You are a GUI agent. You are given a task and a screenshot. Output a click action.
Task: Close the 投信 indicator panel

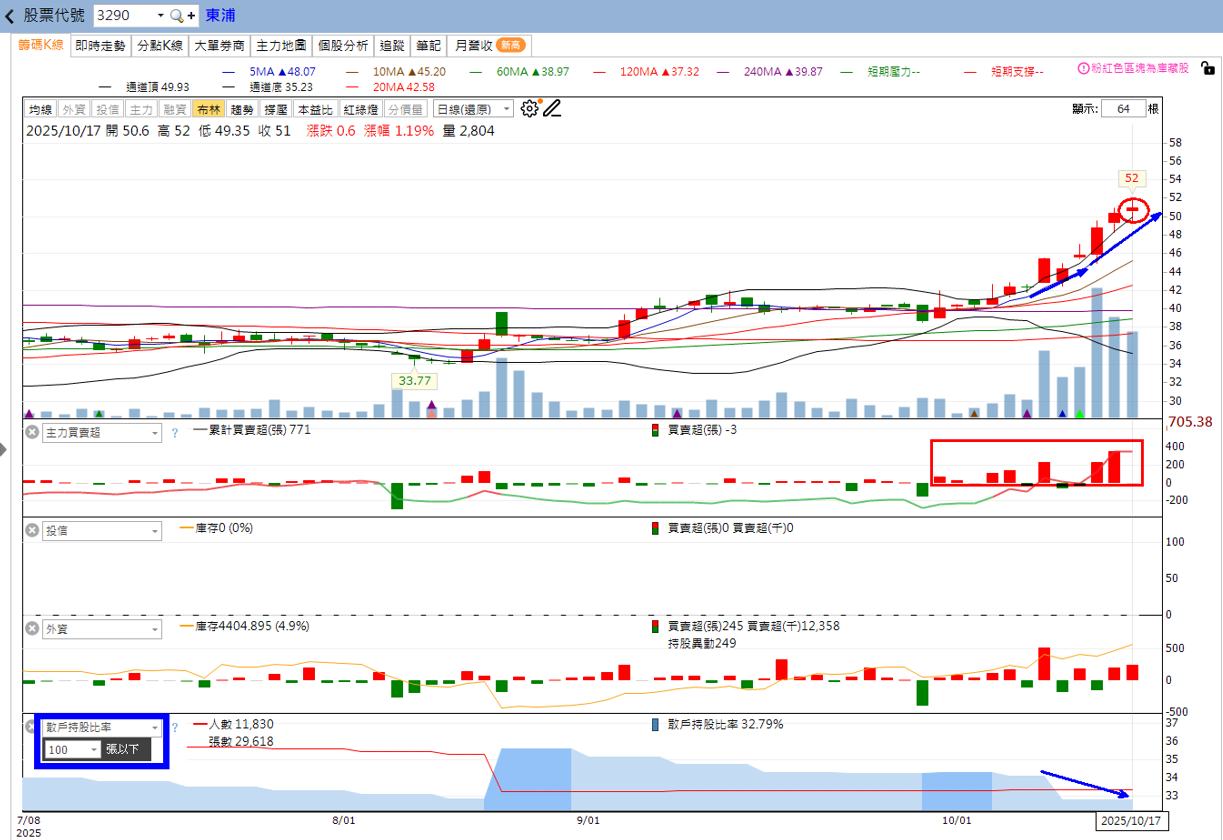tap(31, 531)
